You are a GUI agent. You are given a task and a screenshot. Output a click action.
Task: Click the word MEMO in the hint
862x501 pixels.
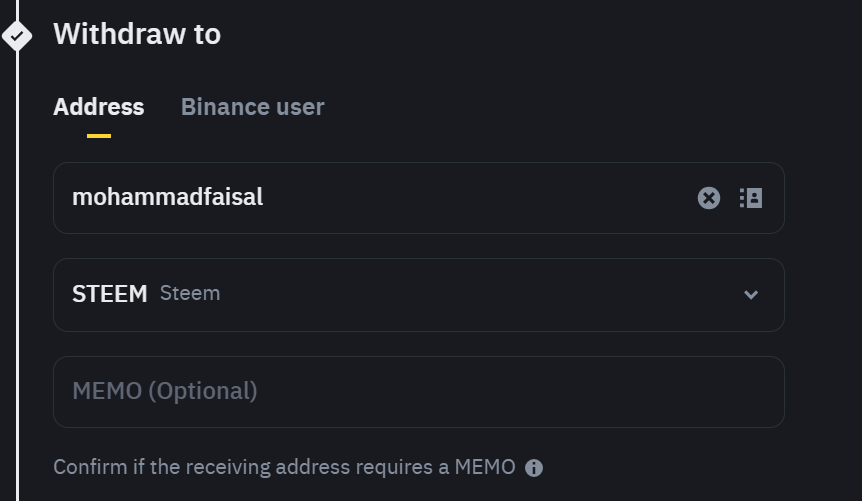pos(485,467)
